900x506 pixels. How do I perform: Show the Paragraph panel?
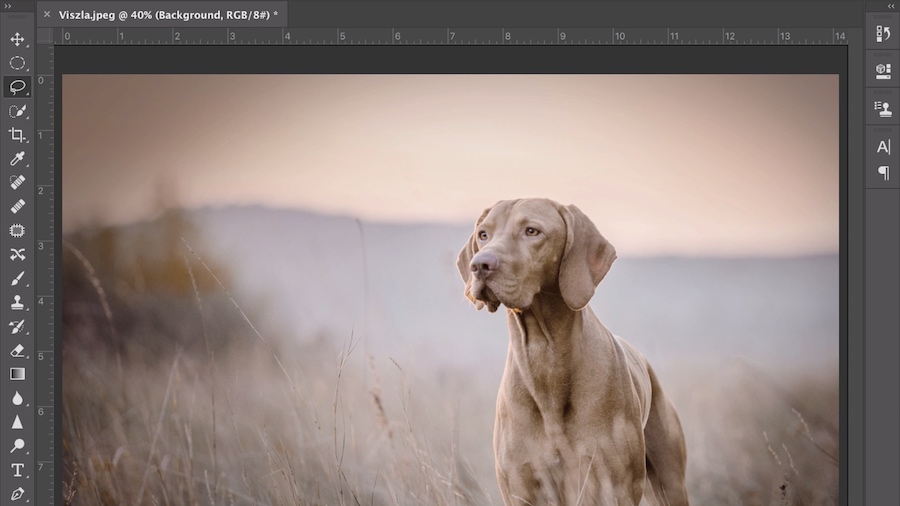pyautogui.click(x=883, y=172)
